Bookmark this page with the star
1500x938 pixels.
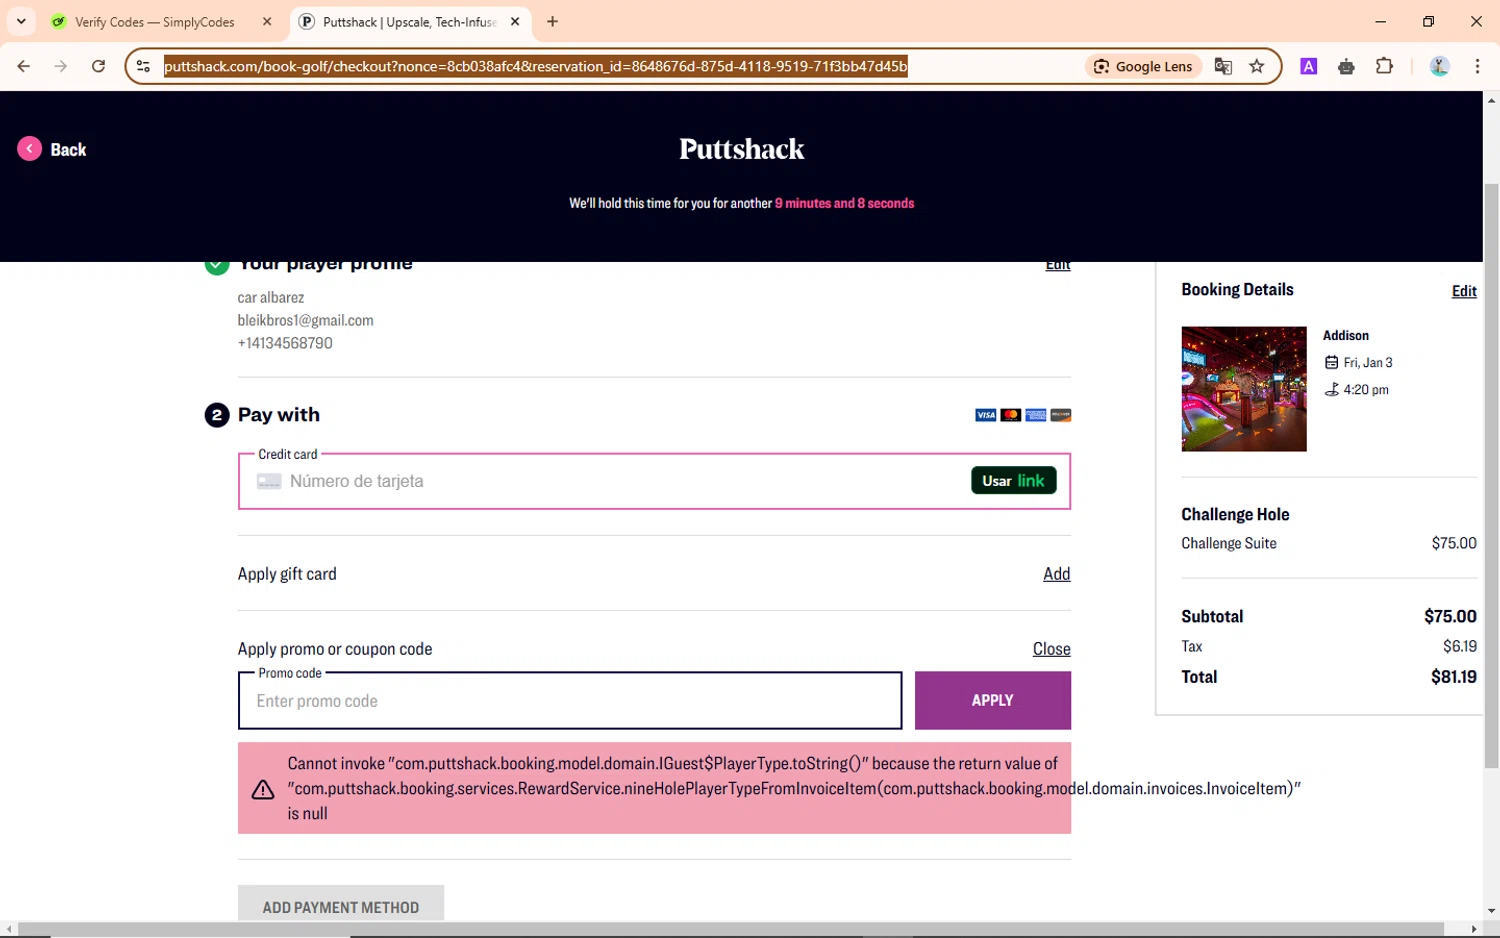(1257, 66)
